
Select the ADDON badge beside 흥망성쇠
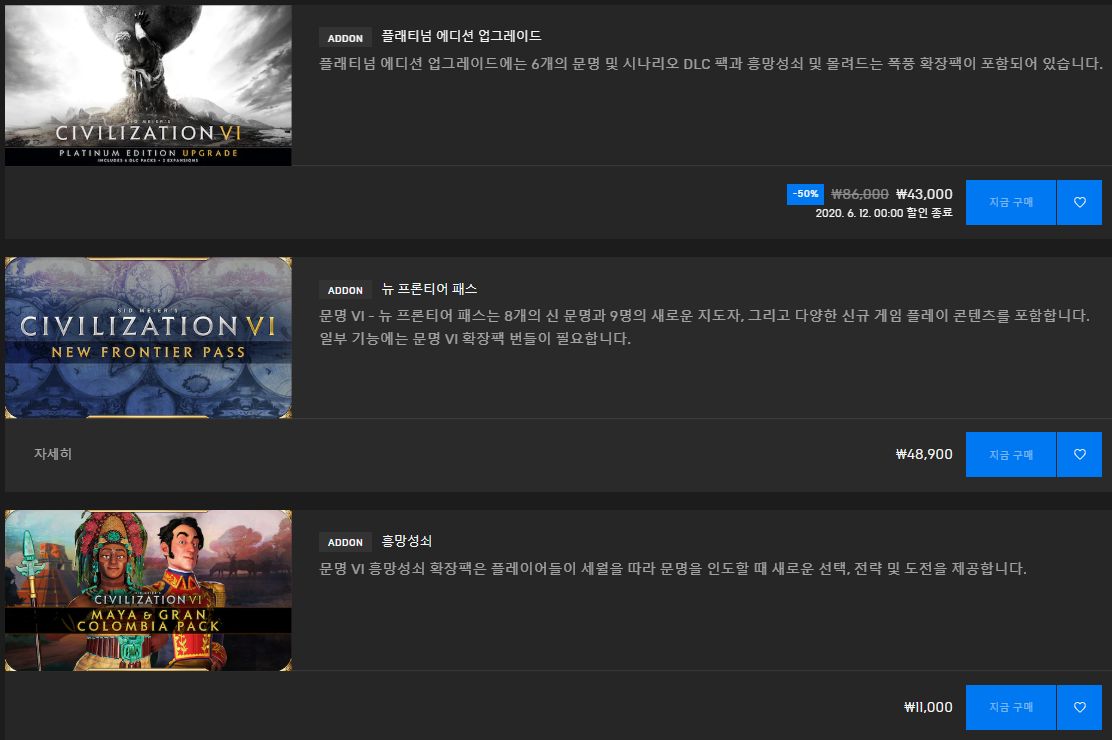tap(345, 542)
